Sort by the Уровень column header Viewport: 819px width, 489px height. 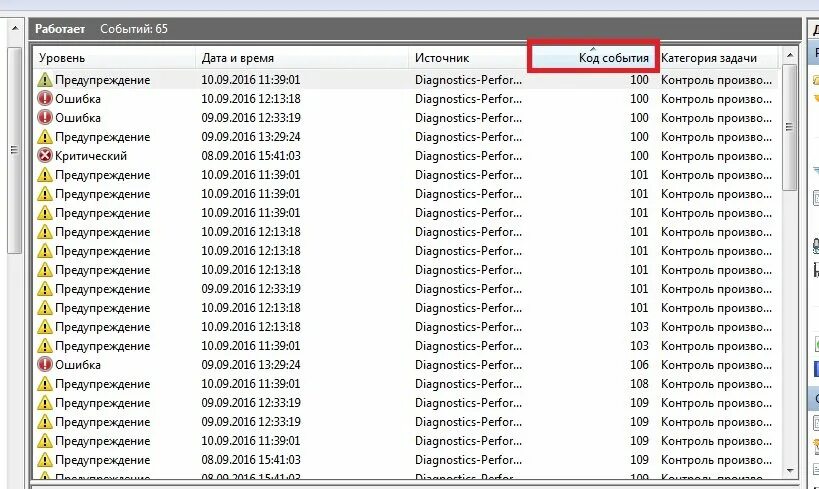pyautogui.click(x=114, y=58)
